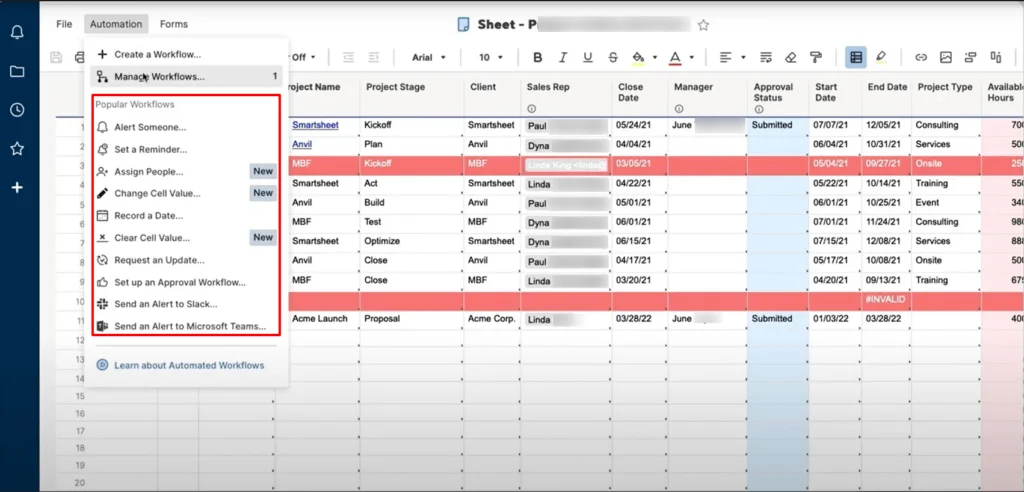Favorite the sheet with title star
The width and height of the screenshot is (1024, 492).
(703, 25)
